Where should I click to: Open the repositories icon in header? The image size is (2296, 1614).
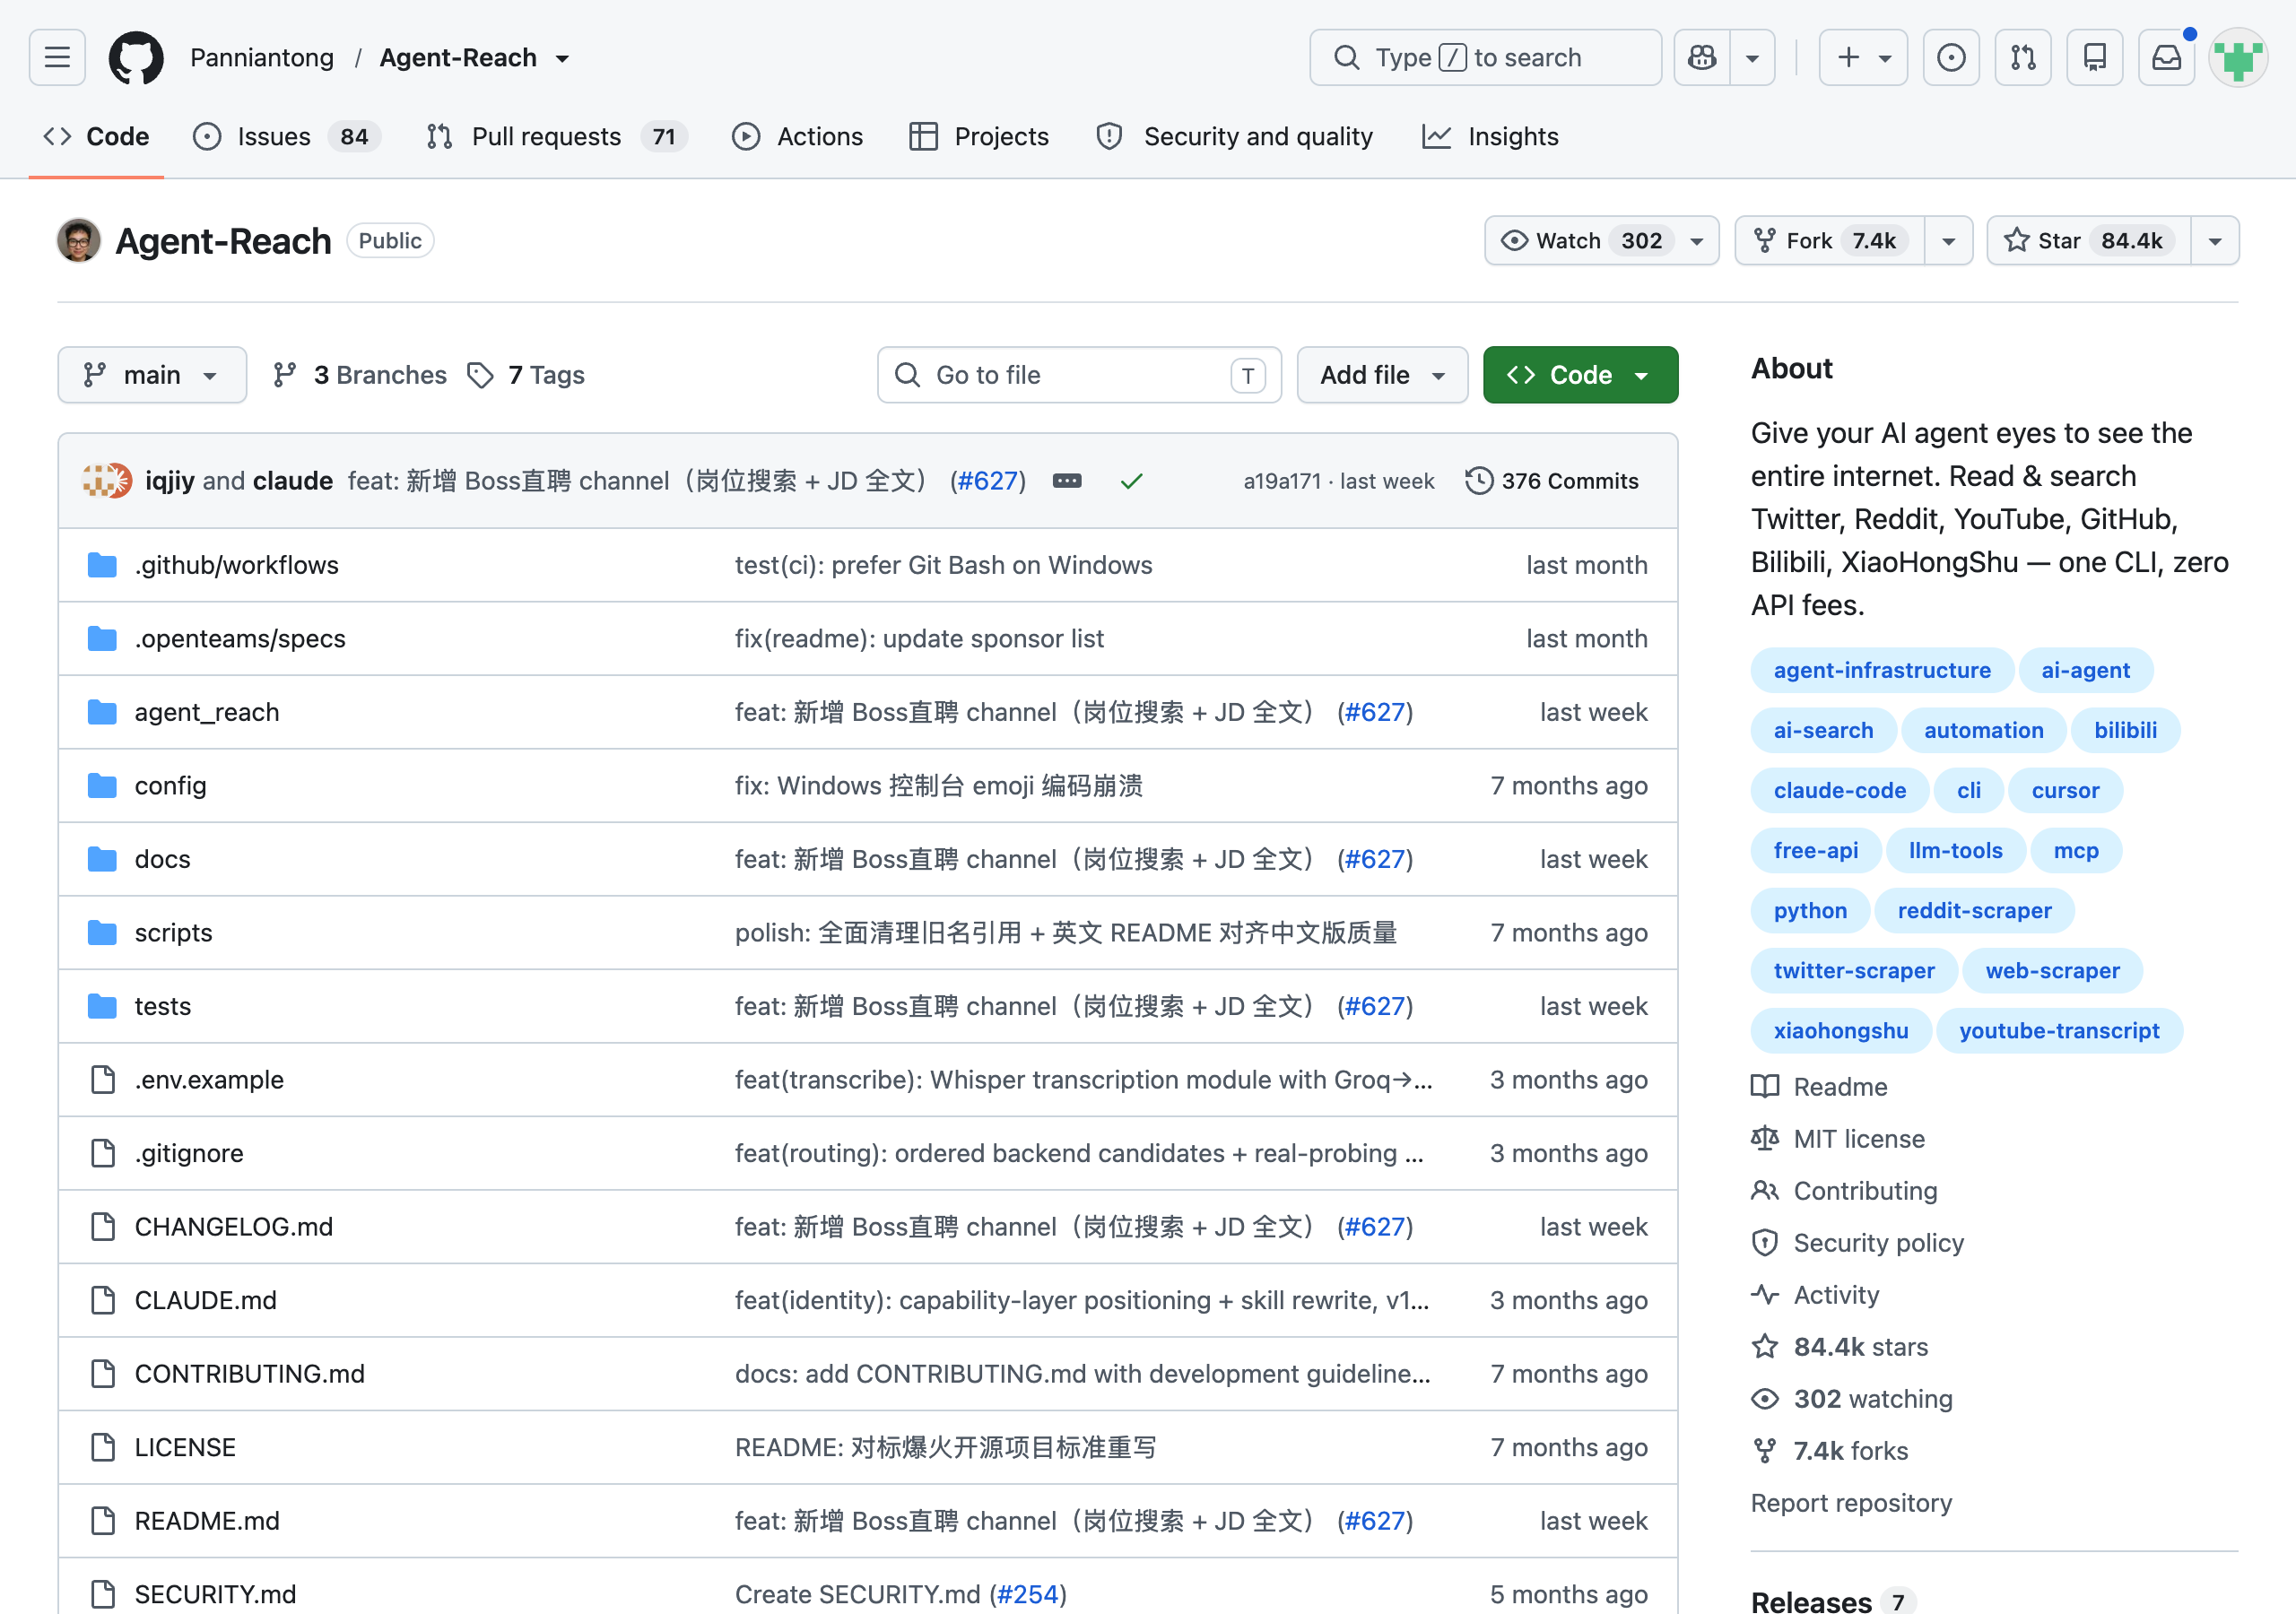pos(2095,57)
